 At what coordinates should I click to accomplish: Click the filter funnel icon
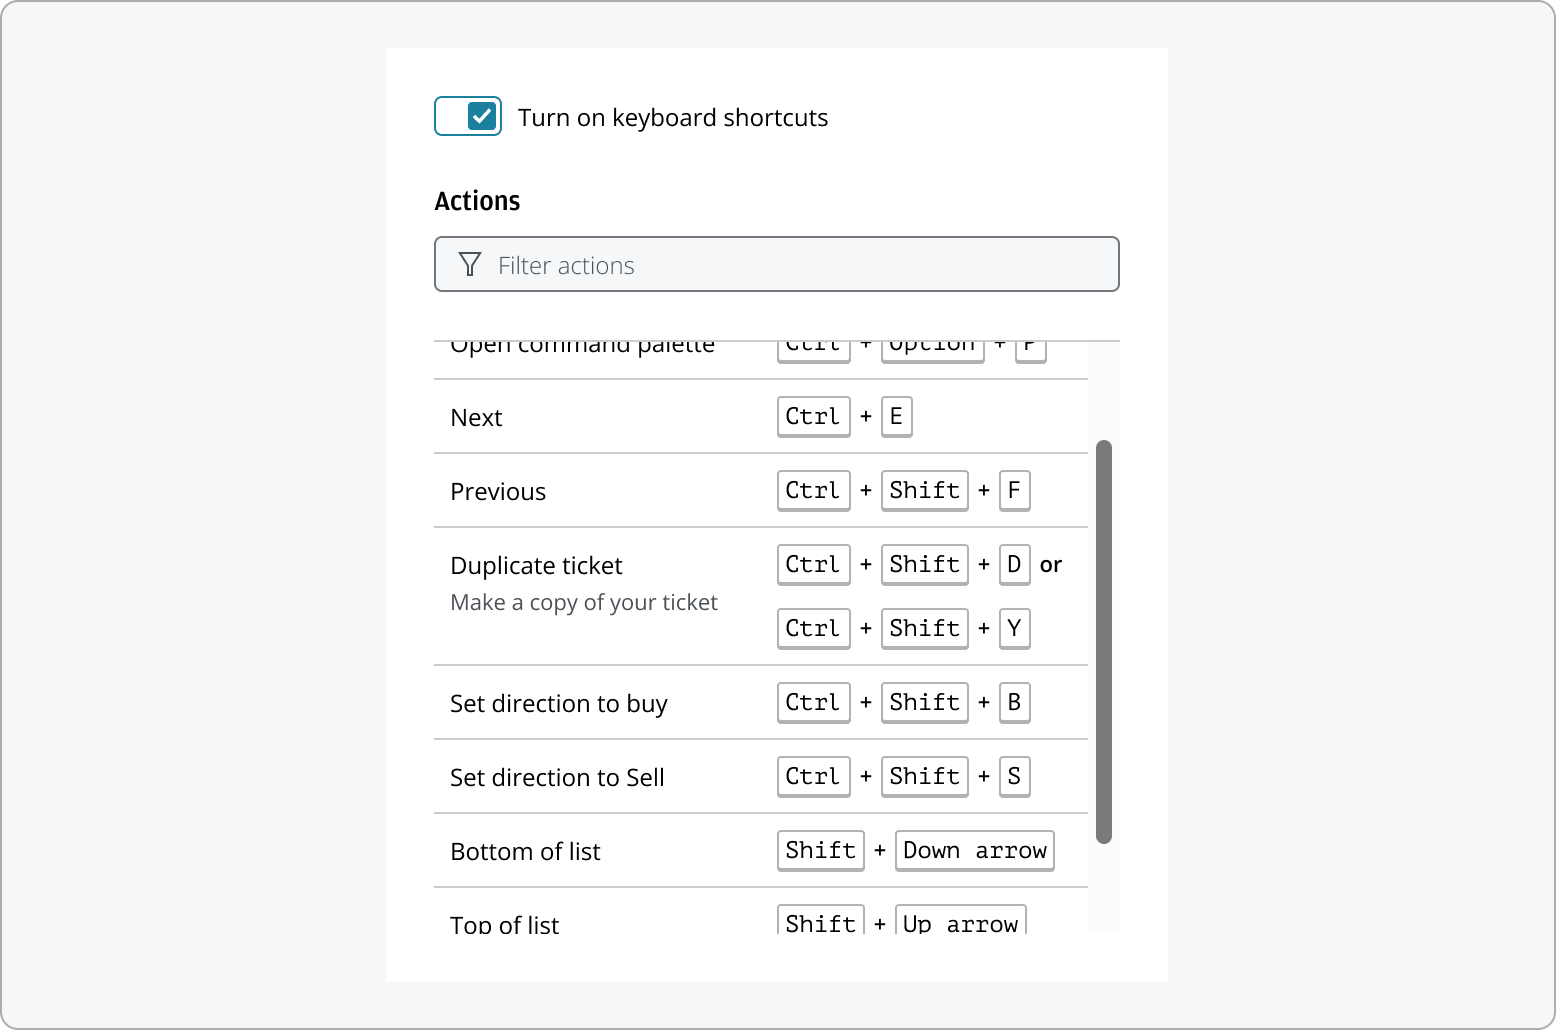(469, 264)
